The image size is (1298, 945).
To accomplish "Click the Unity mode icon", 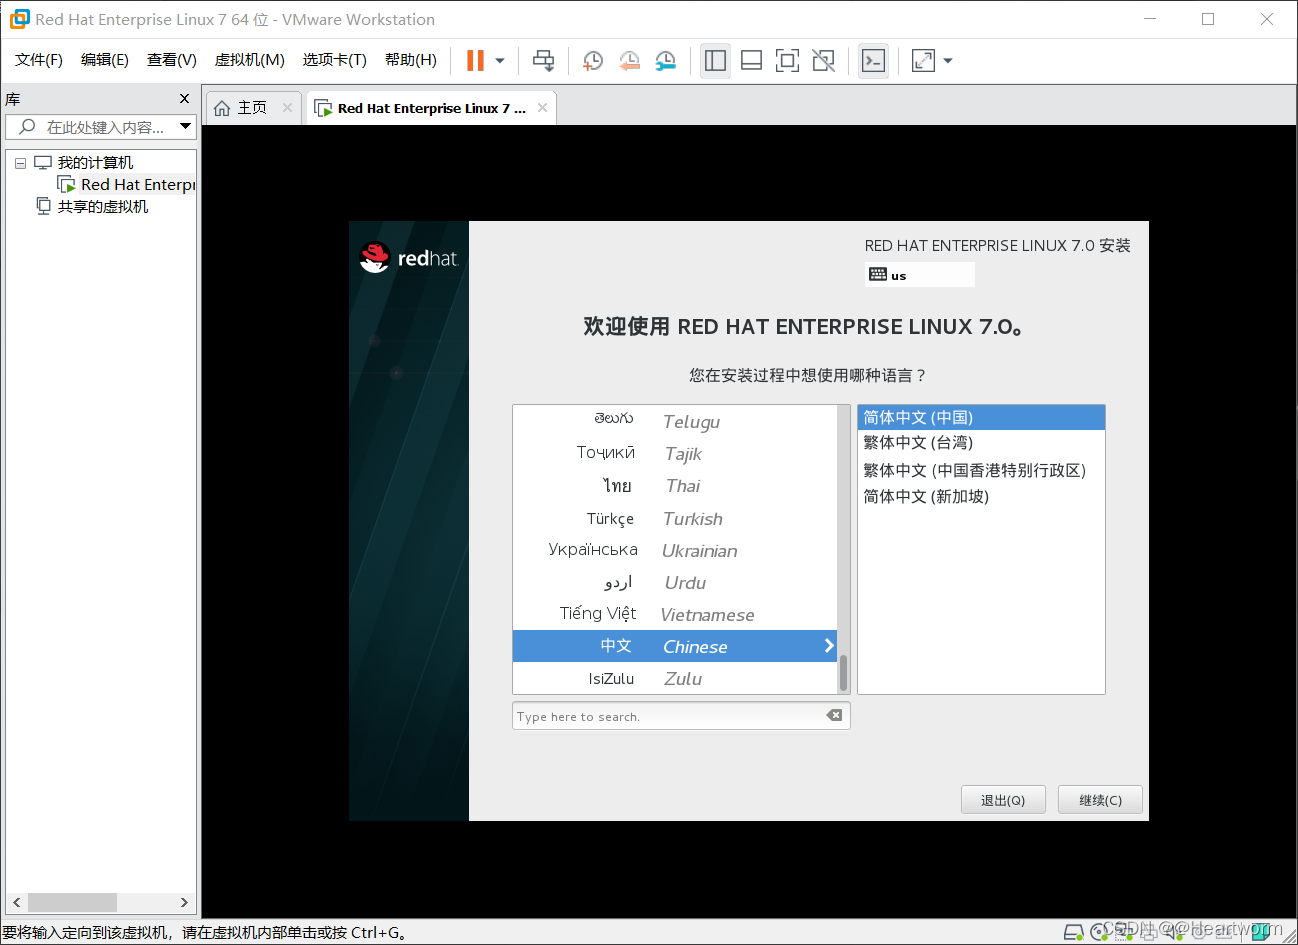I will pyautogui.click(x=823, y=61).
